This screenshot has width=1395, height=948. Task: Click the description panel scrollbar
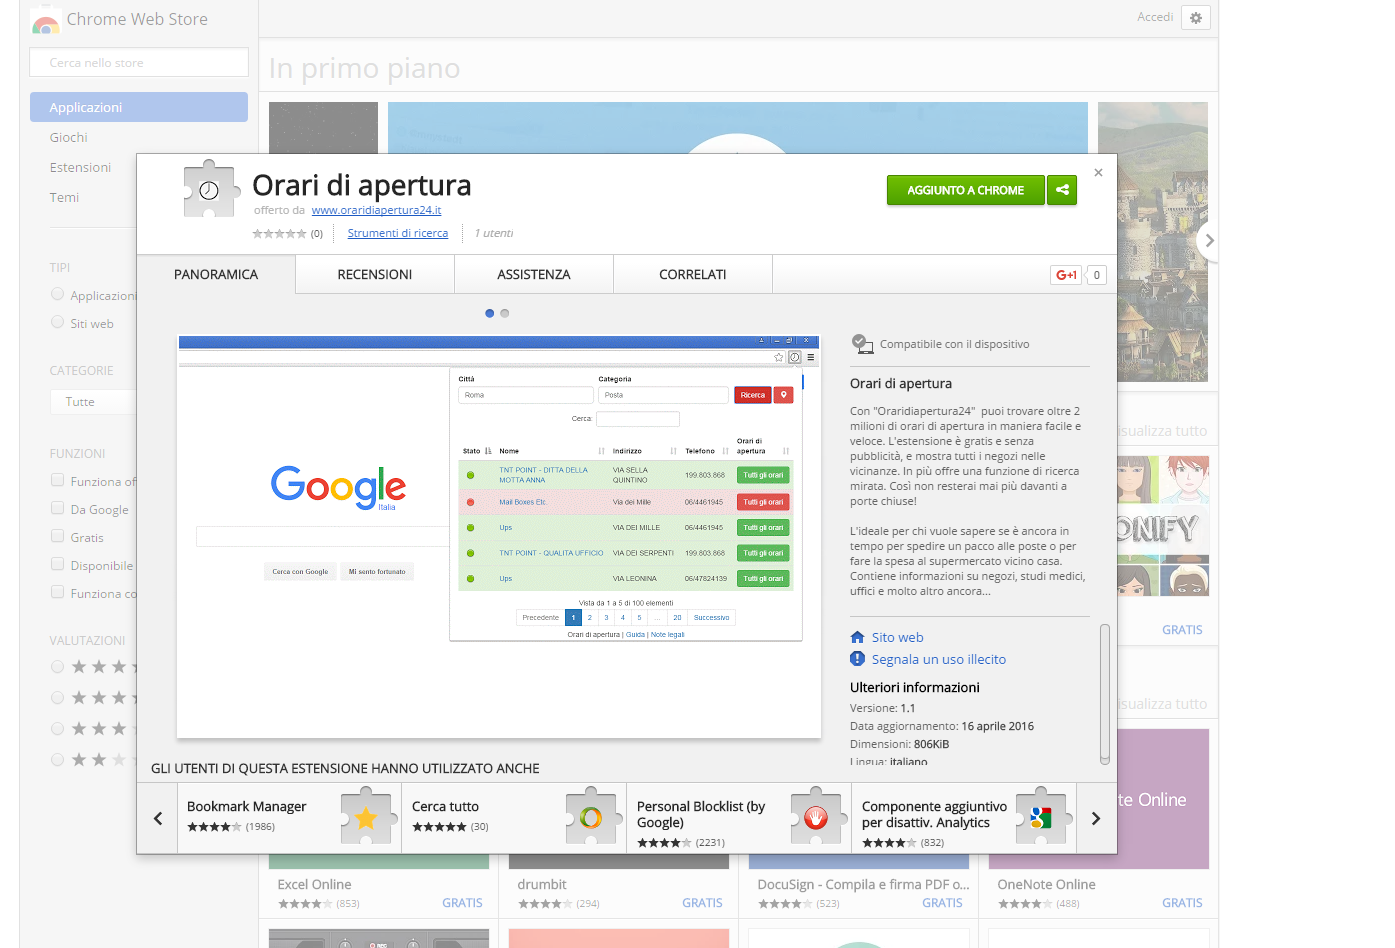click(1105, 694)
